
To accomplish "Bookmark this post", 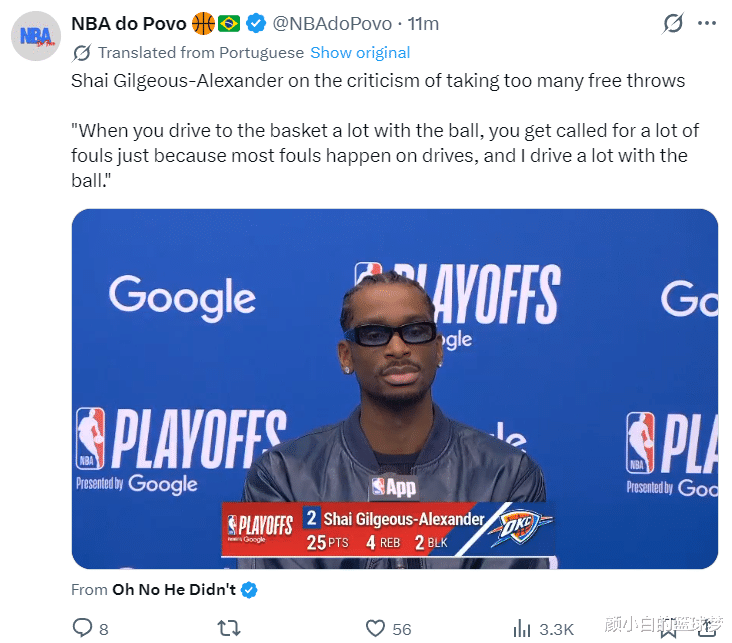I will (668, 628).
